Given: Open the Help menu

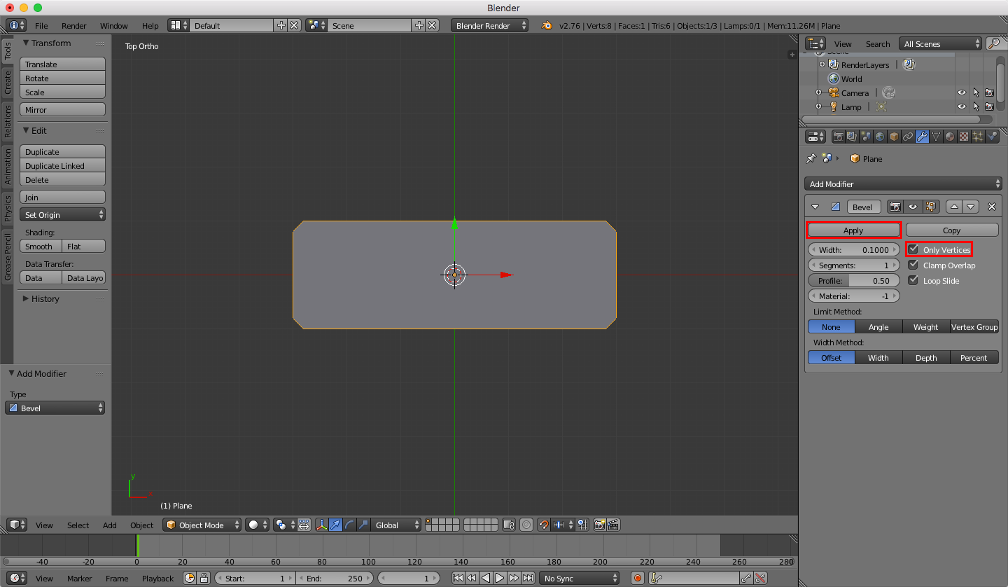Looking at the screenshot, I should coord(150,26).
